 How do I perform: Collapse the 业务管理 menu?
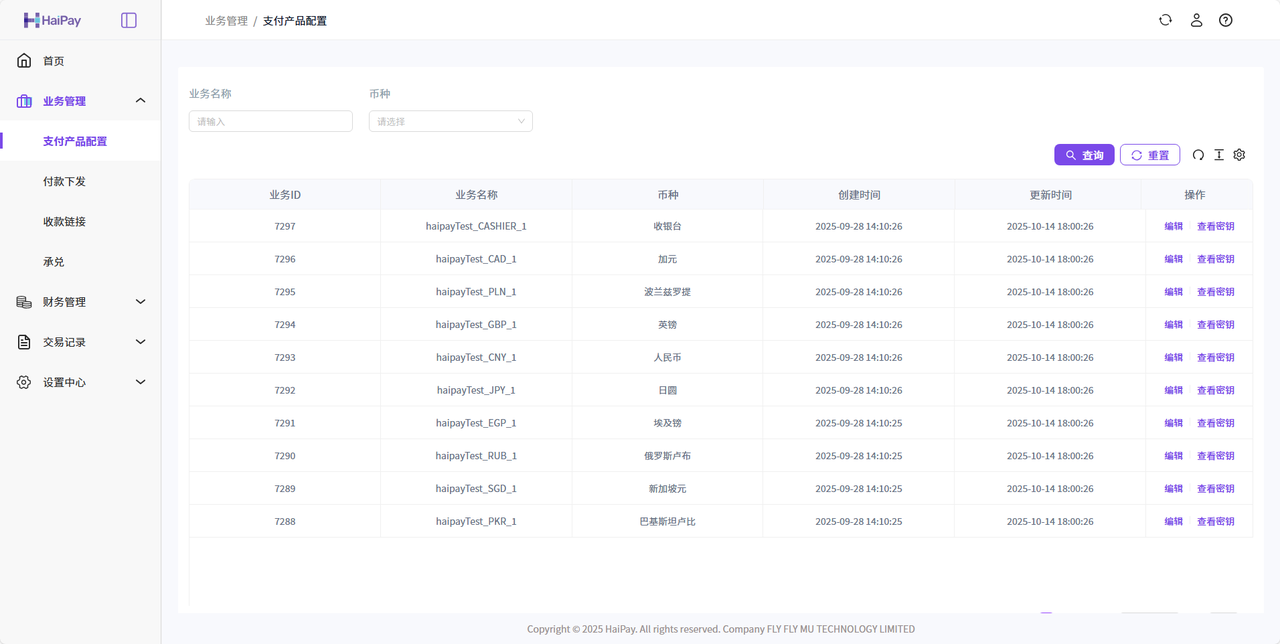click(x=80, y=101)
